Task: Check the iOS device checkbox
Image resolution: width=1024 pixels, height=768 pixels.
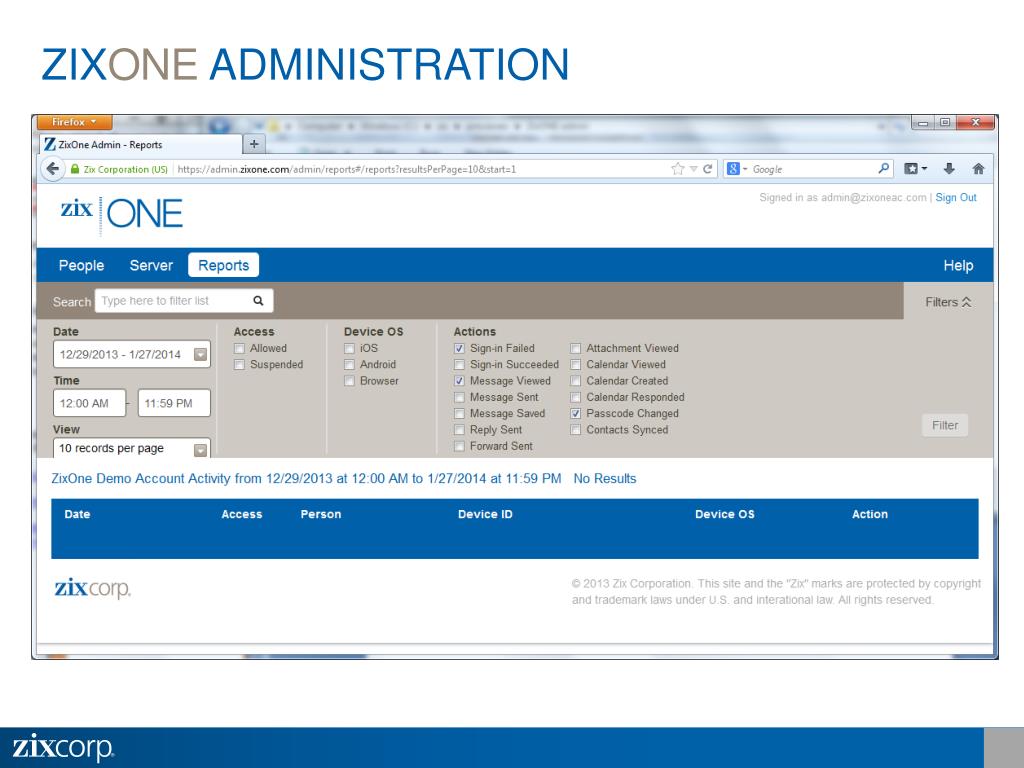Action: tap(349, 349)
